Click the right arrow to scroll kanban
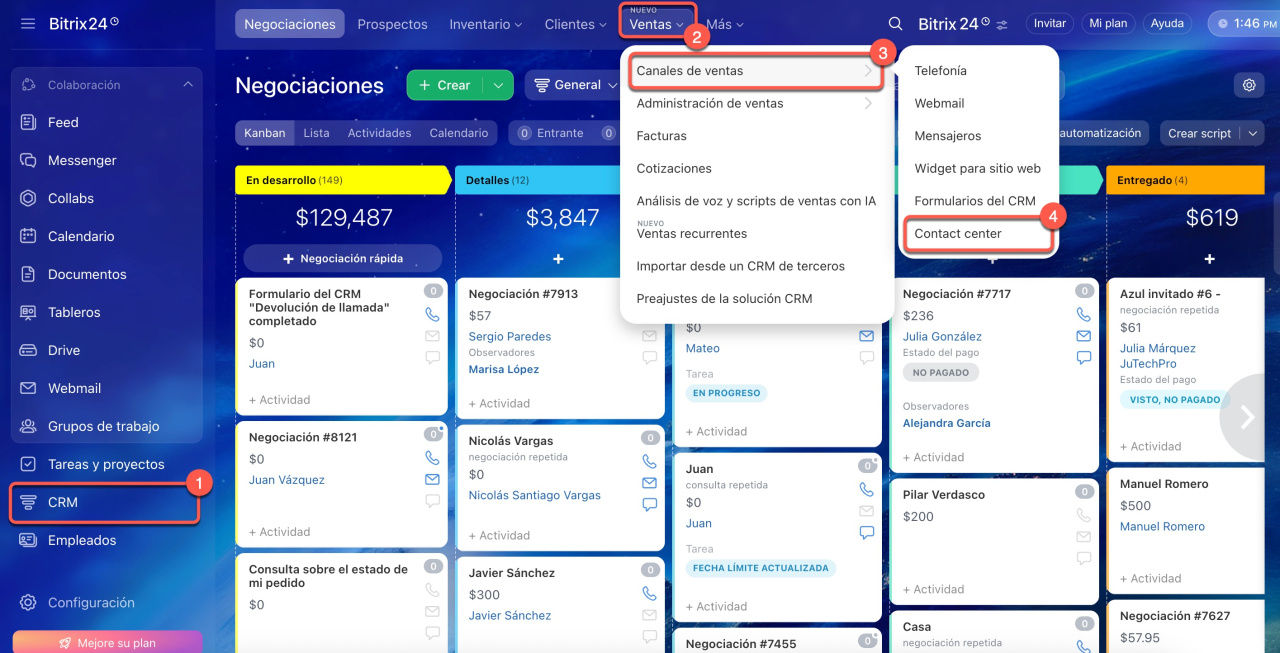The width and height of the screenshot is (1280, 653). (x=1247, y=417)
